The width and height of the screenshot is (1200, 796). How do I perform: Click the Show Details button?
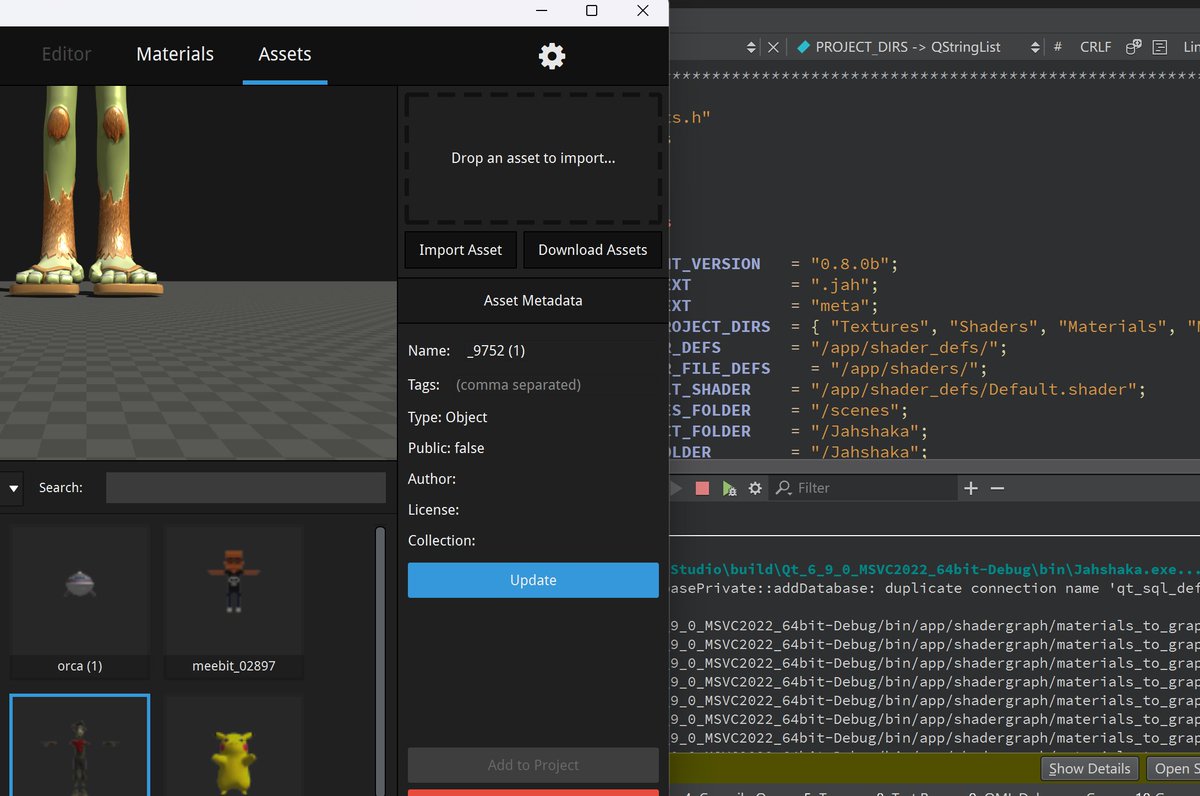click(x=1089, y=768)
